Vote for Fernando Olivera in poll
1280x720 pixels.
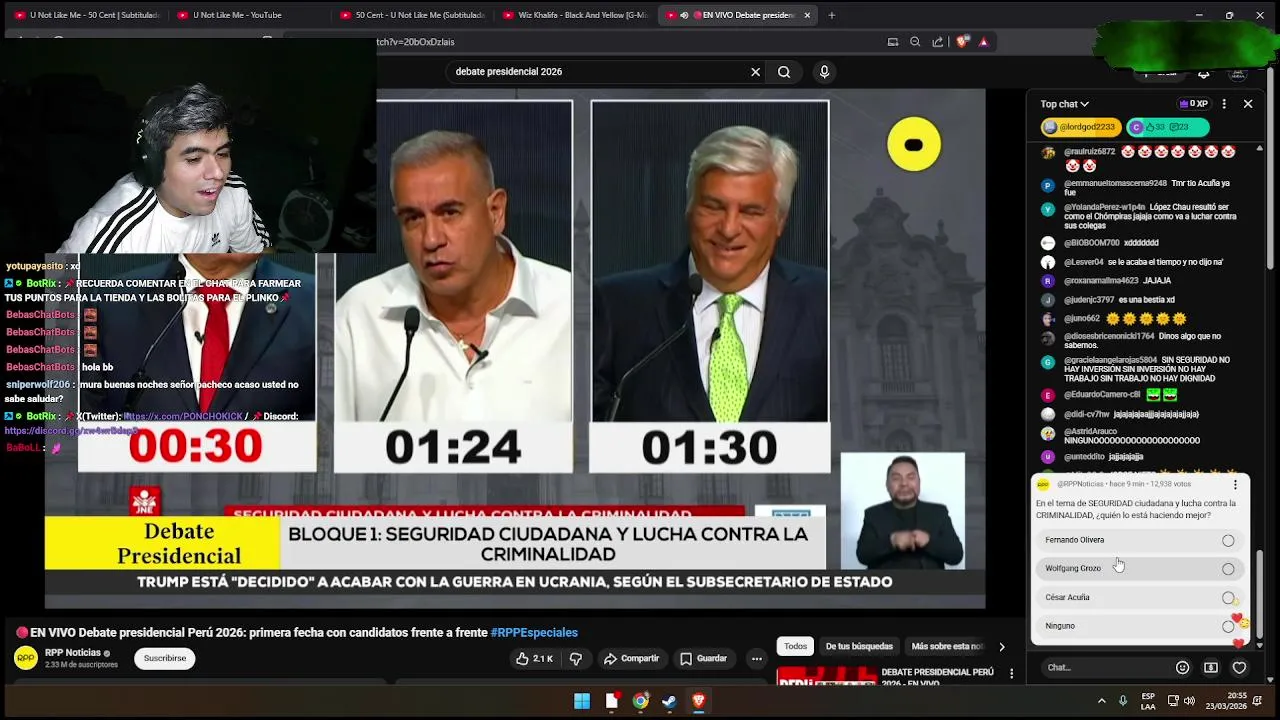tap(1139, 540)
